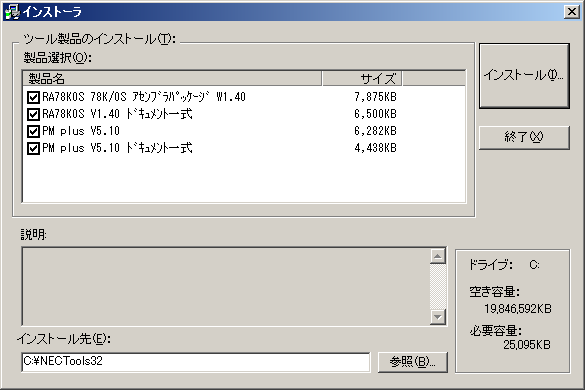Open the 参照 browse dialog
Image resolution: width=585 pixels, height=390 pixels.
click(x=413, y=362)
